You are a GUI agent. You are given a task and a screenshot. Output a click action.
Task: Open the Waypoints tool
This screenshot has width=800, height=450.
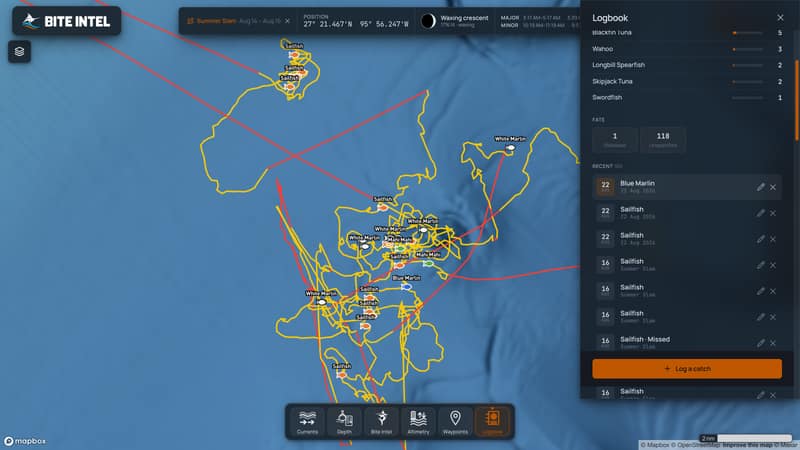pyautogui.click(x=455, y=422)
